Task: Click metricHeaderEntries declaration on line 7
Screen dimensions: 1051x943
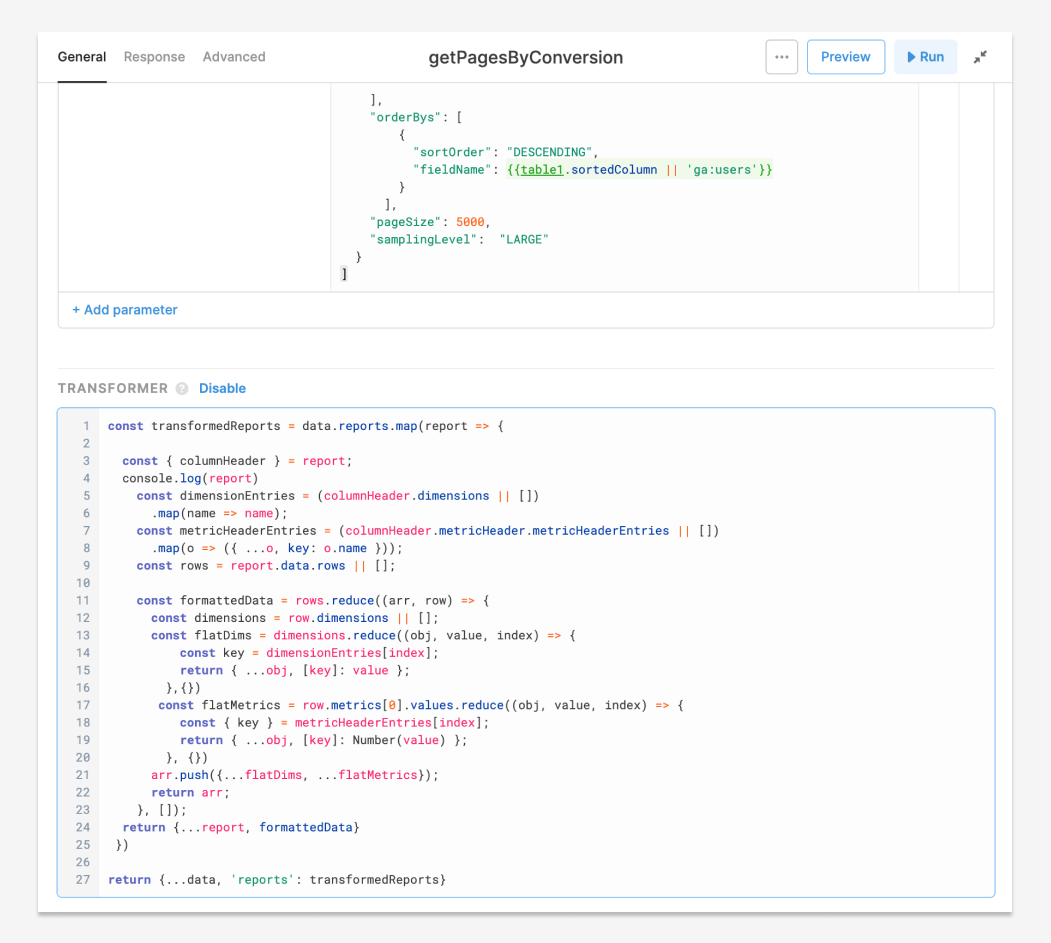Action: point(428,531)
